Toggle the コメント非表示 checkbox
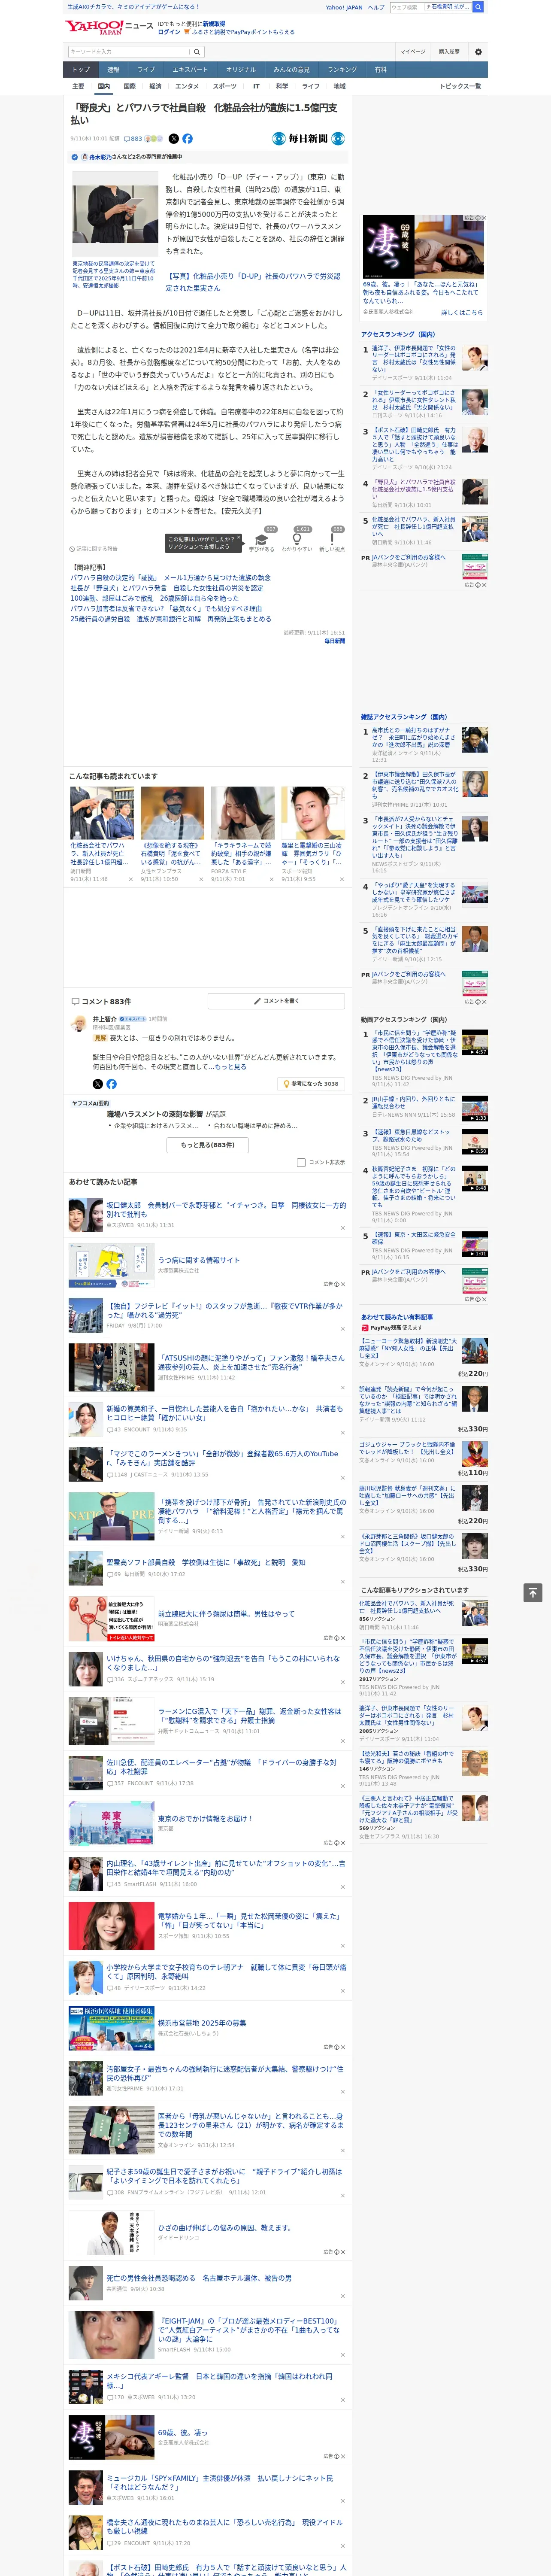The height and width of the screenshot is (2576, 551). [301, 1162]
